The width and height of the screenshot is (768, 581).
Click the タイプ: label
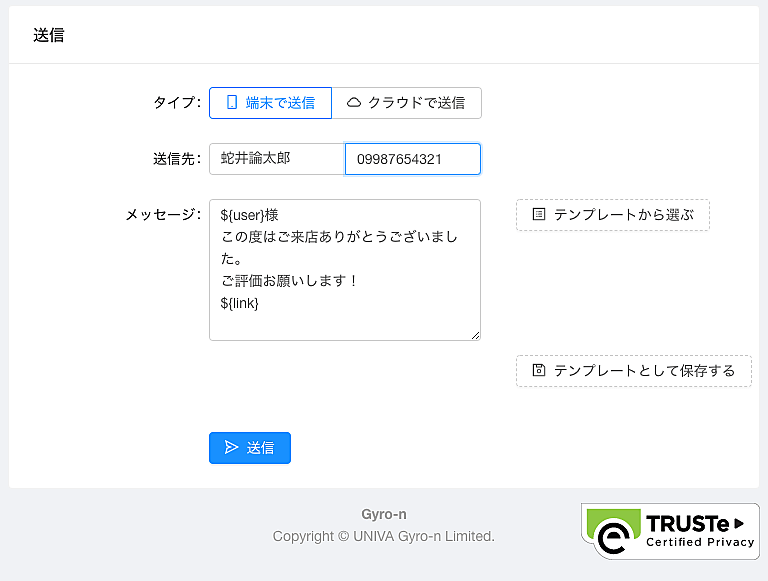click(x=177, y=103)
